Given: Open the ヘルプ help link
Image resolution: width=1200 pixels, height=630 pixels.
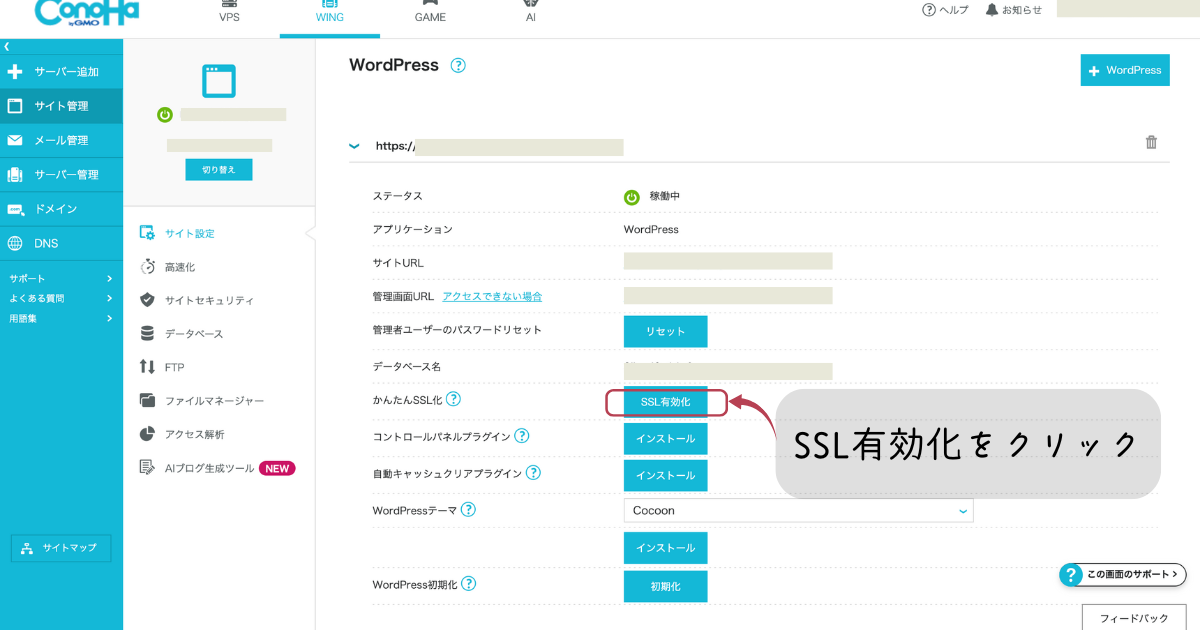Looking at the screenshot, I should point(945,10).
